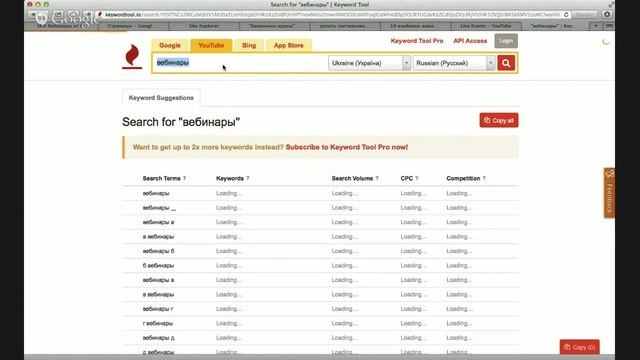Click the Copy all button
Screen dimensions: 640x360
[x=499, y=120]
